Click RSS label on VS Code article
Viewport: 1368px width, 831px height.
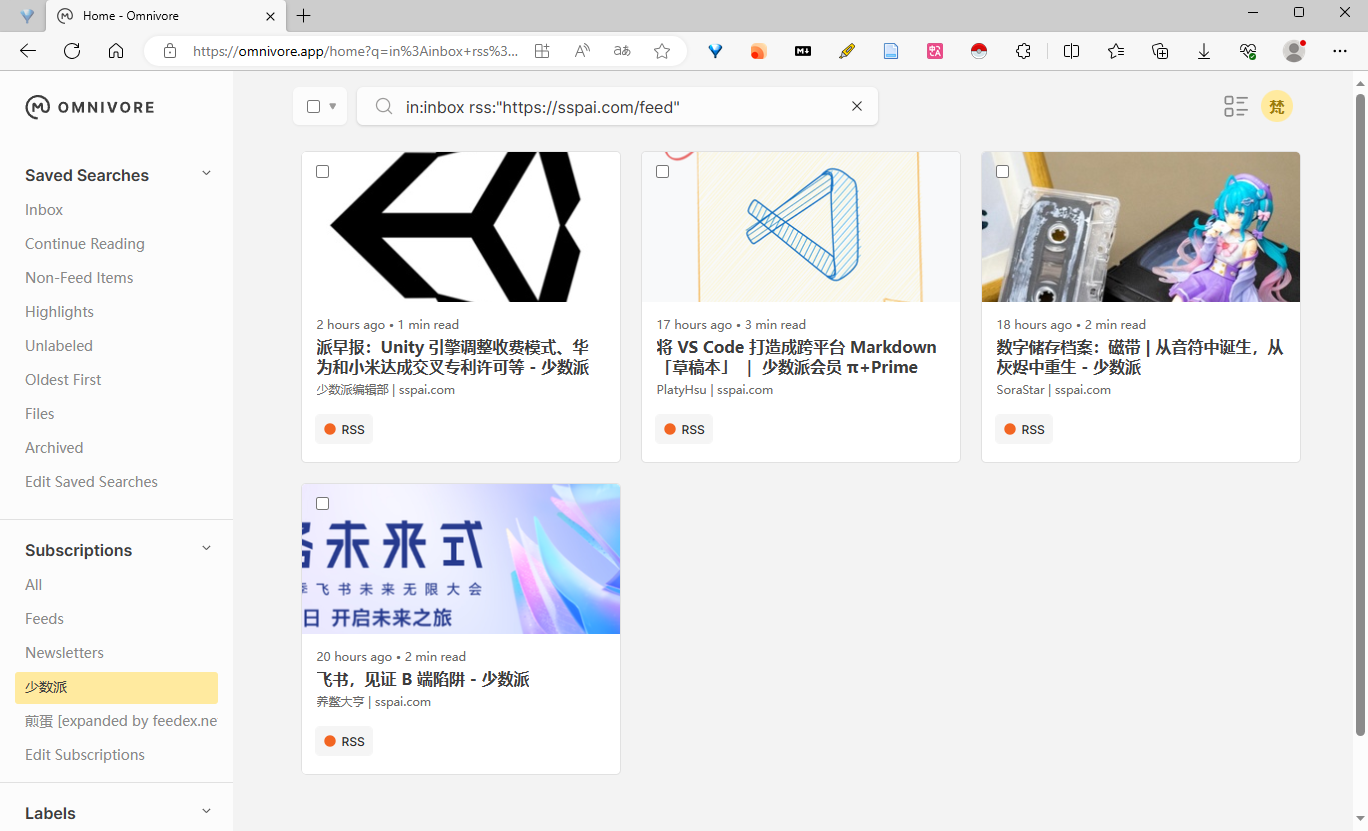(684, 429)
